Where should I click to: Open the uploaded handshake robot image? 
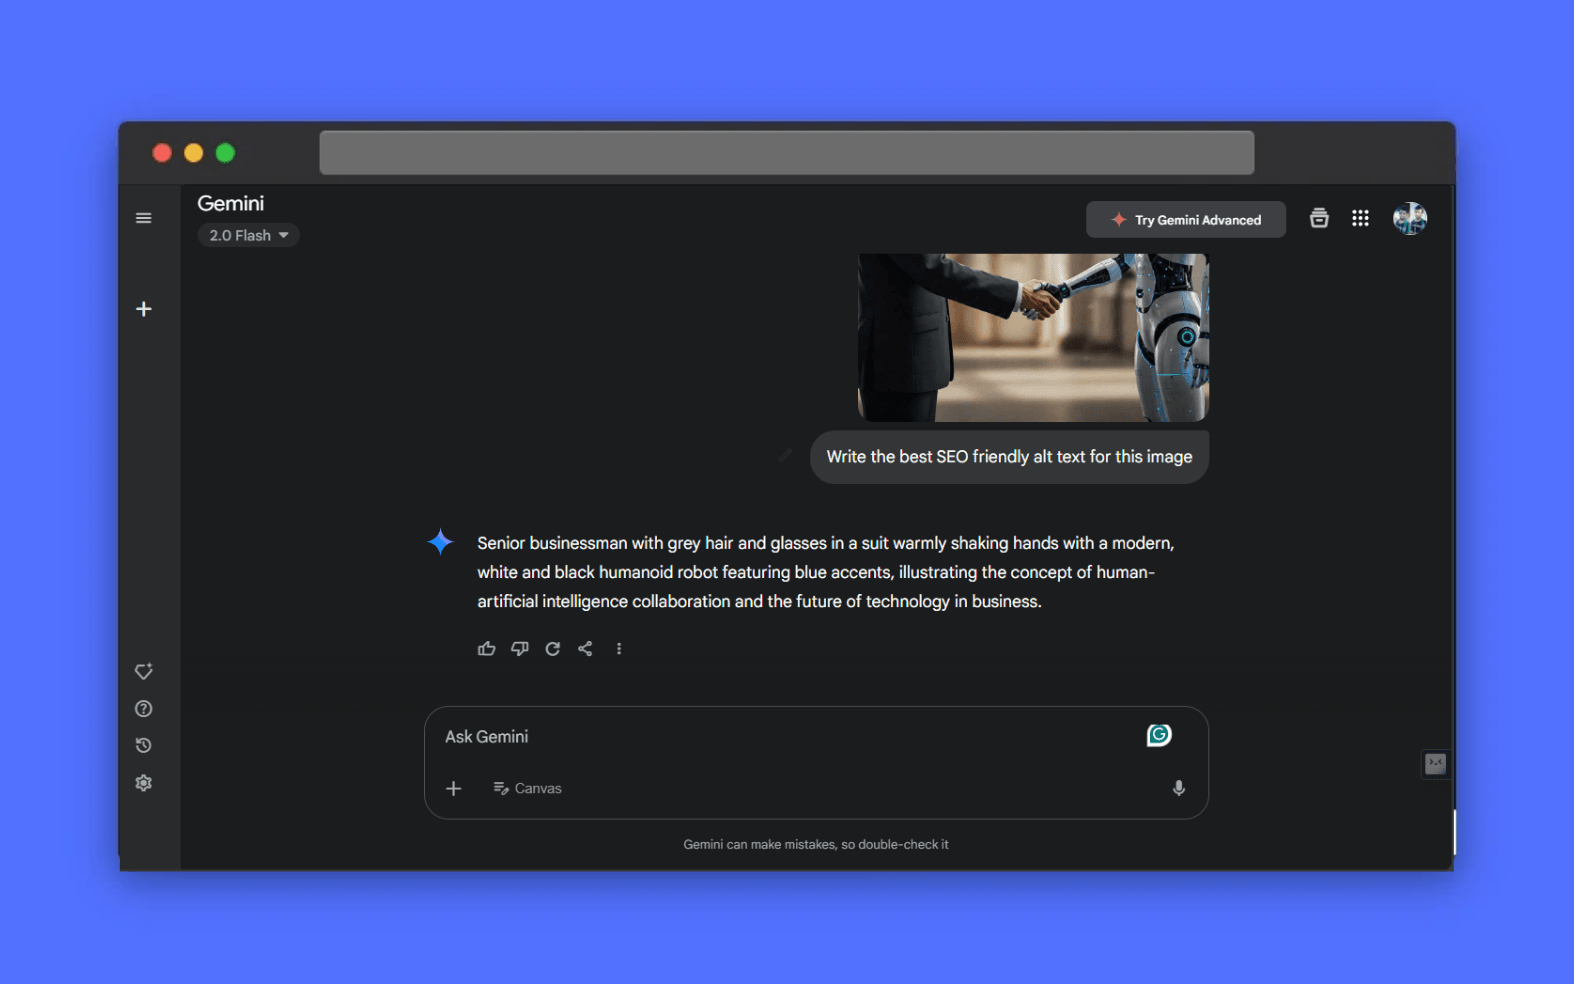pos(1034,337)
